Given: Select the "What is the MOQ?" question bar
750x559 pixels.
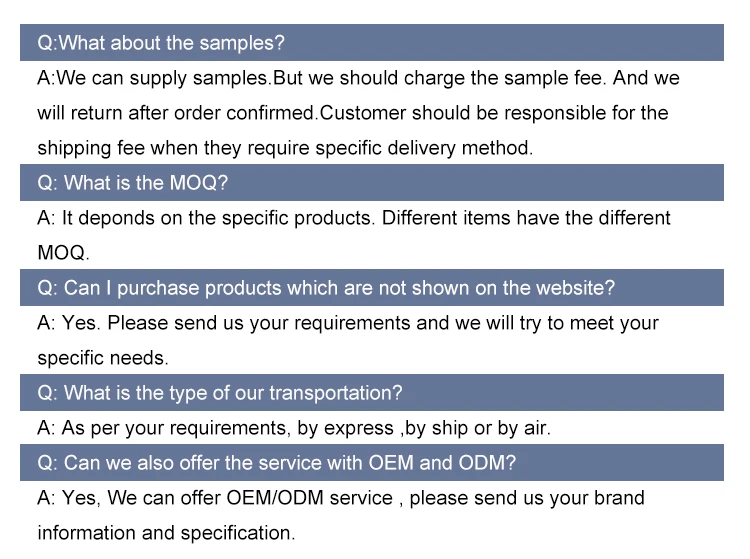Looking at the screenshot, I should (x=133, y=183).
